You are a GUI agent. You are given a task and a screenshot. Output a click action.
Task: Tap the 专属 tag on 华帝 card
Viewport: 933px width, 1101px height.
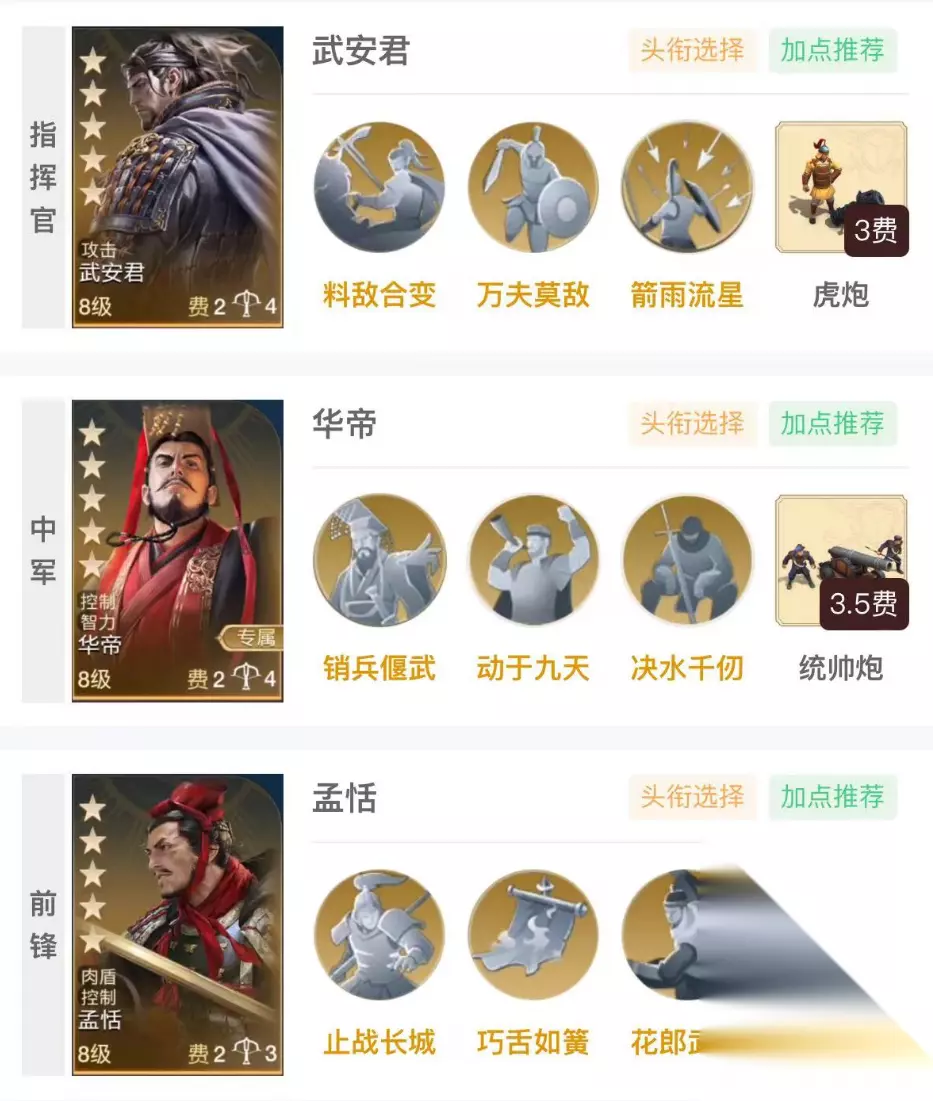[251, 638]
